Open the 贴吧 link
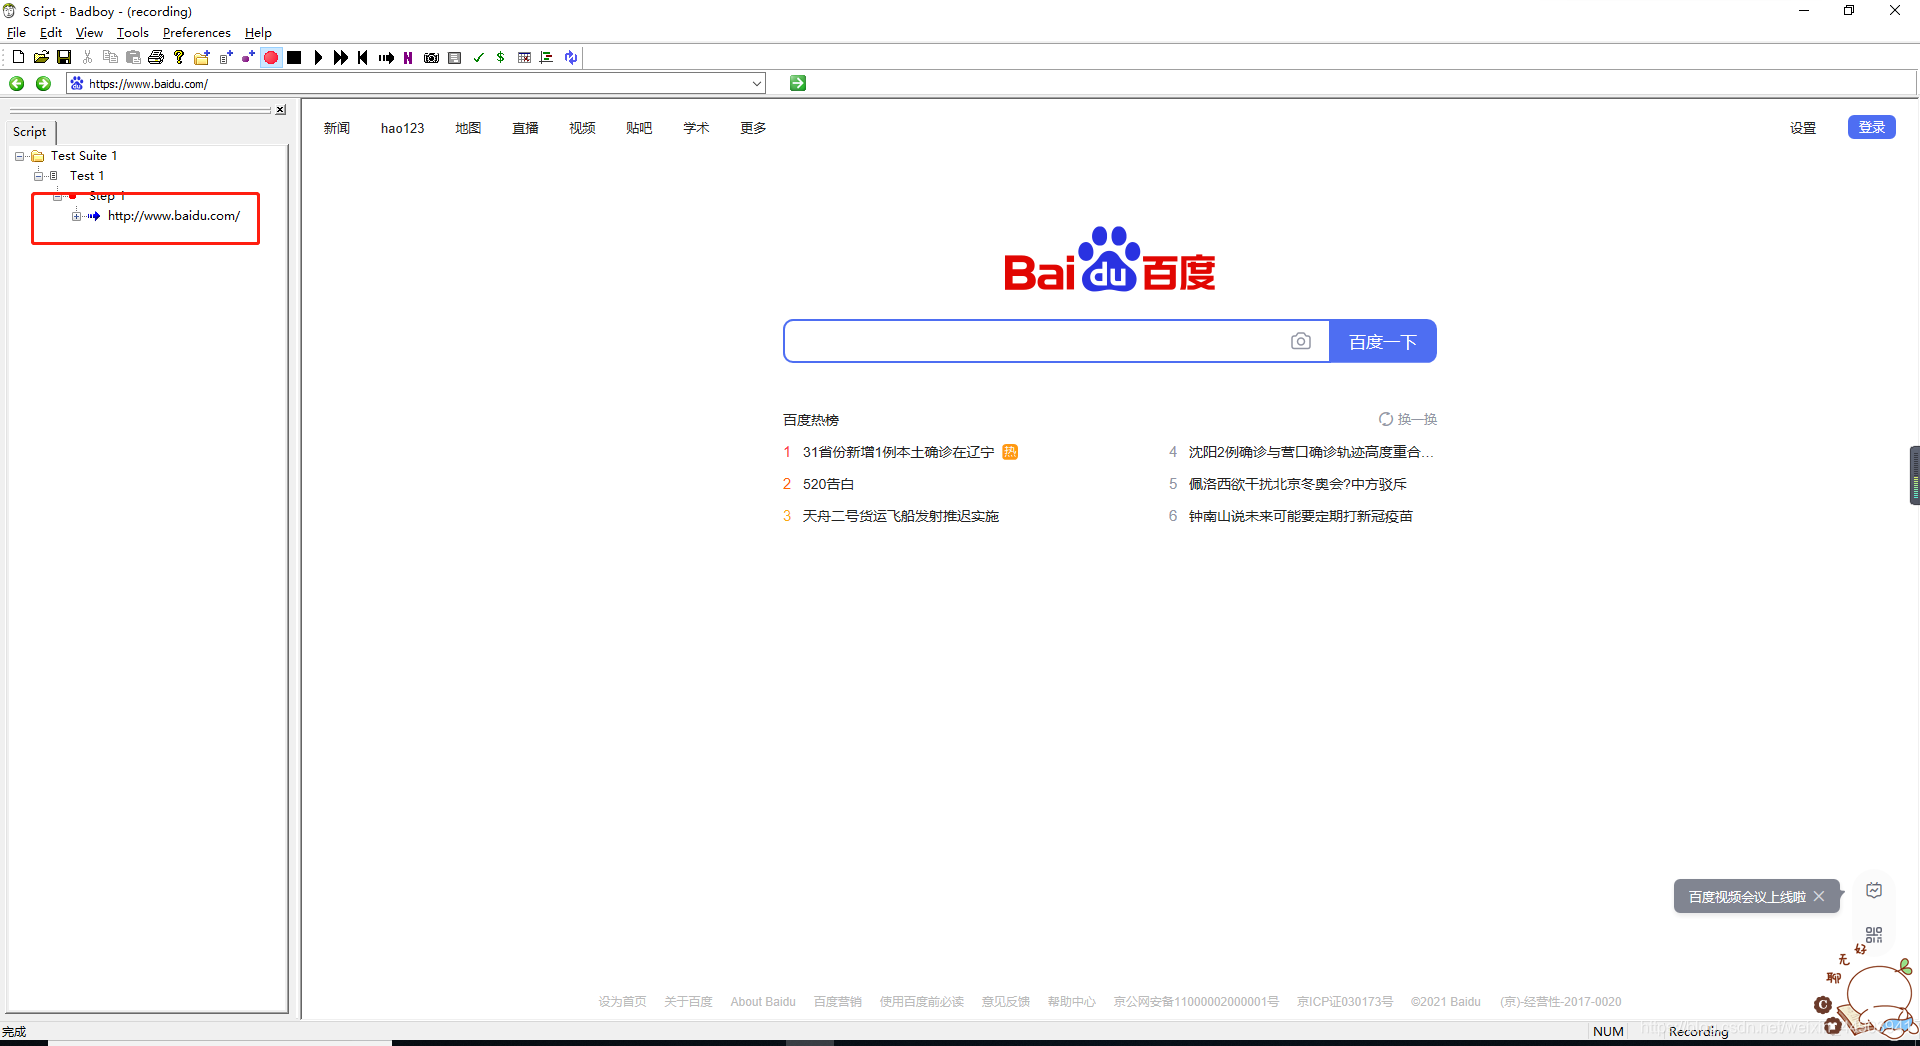 (x=639, y=128)
